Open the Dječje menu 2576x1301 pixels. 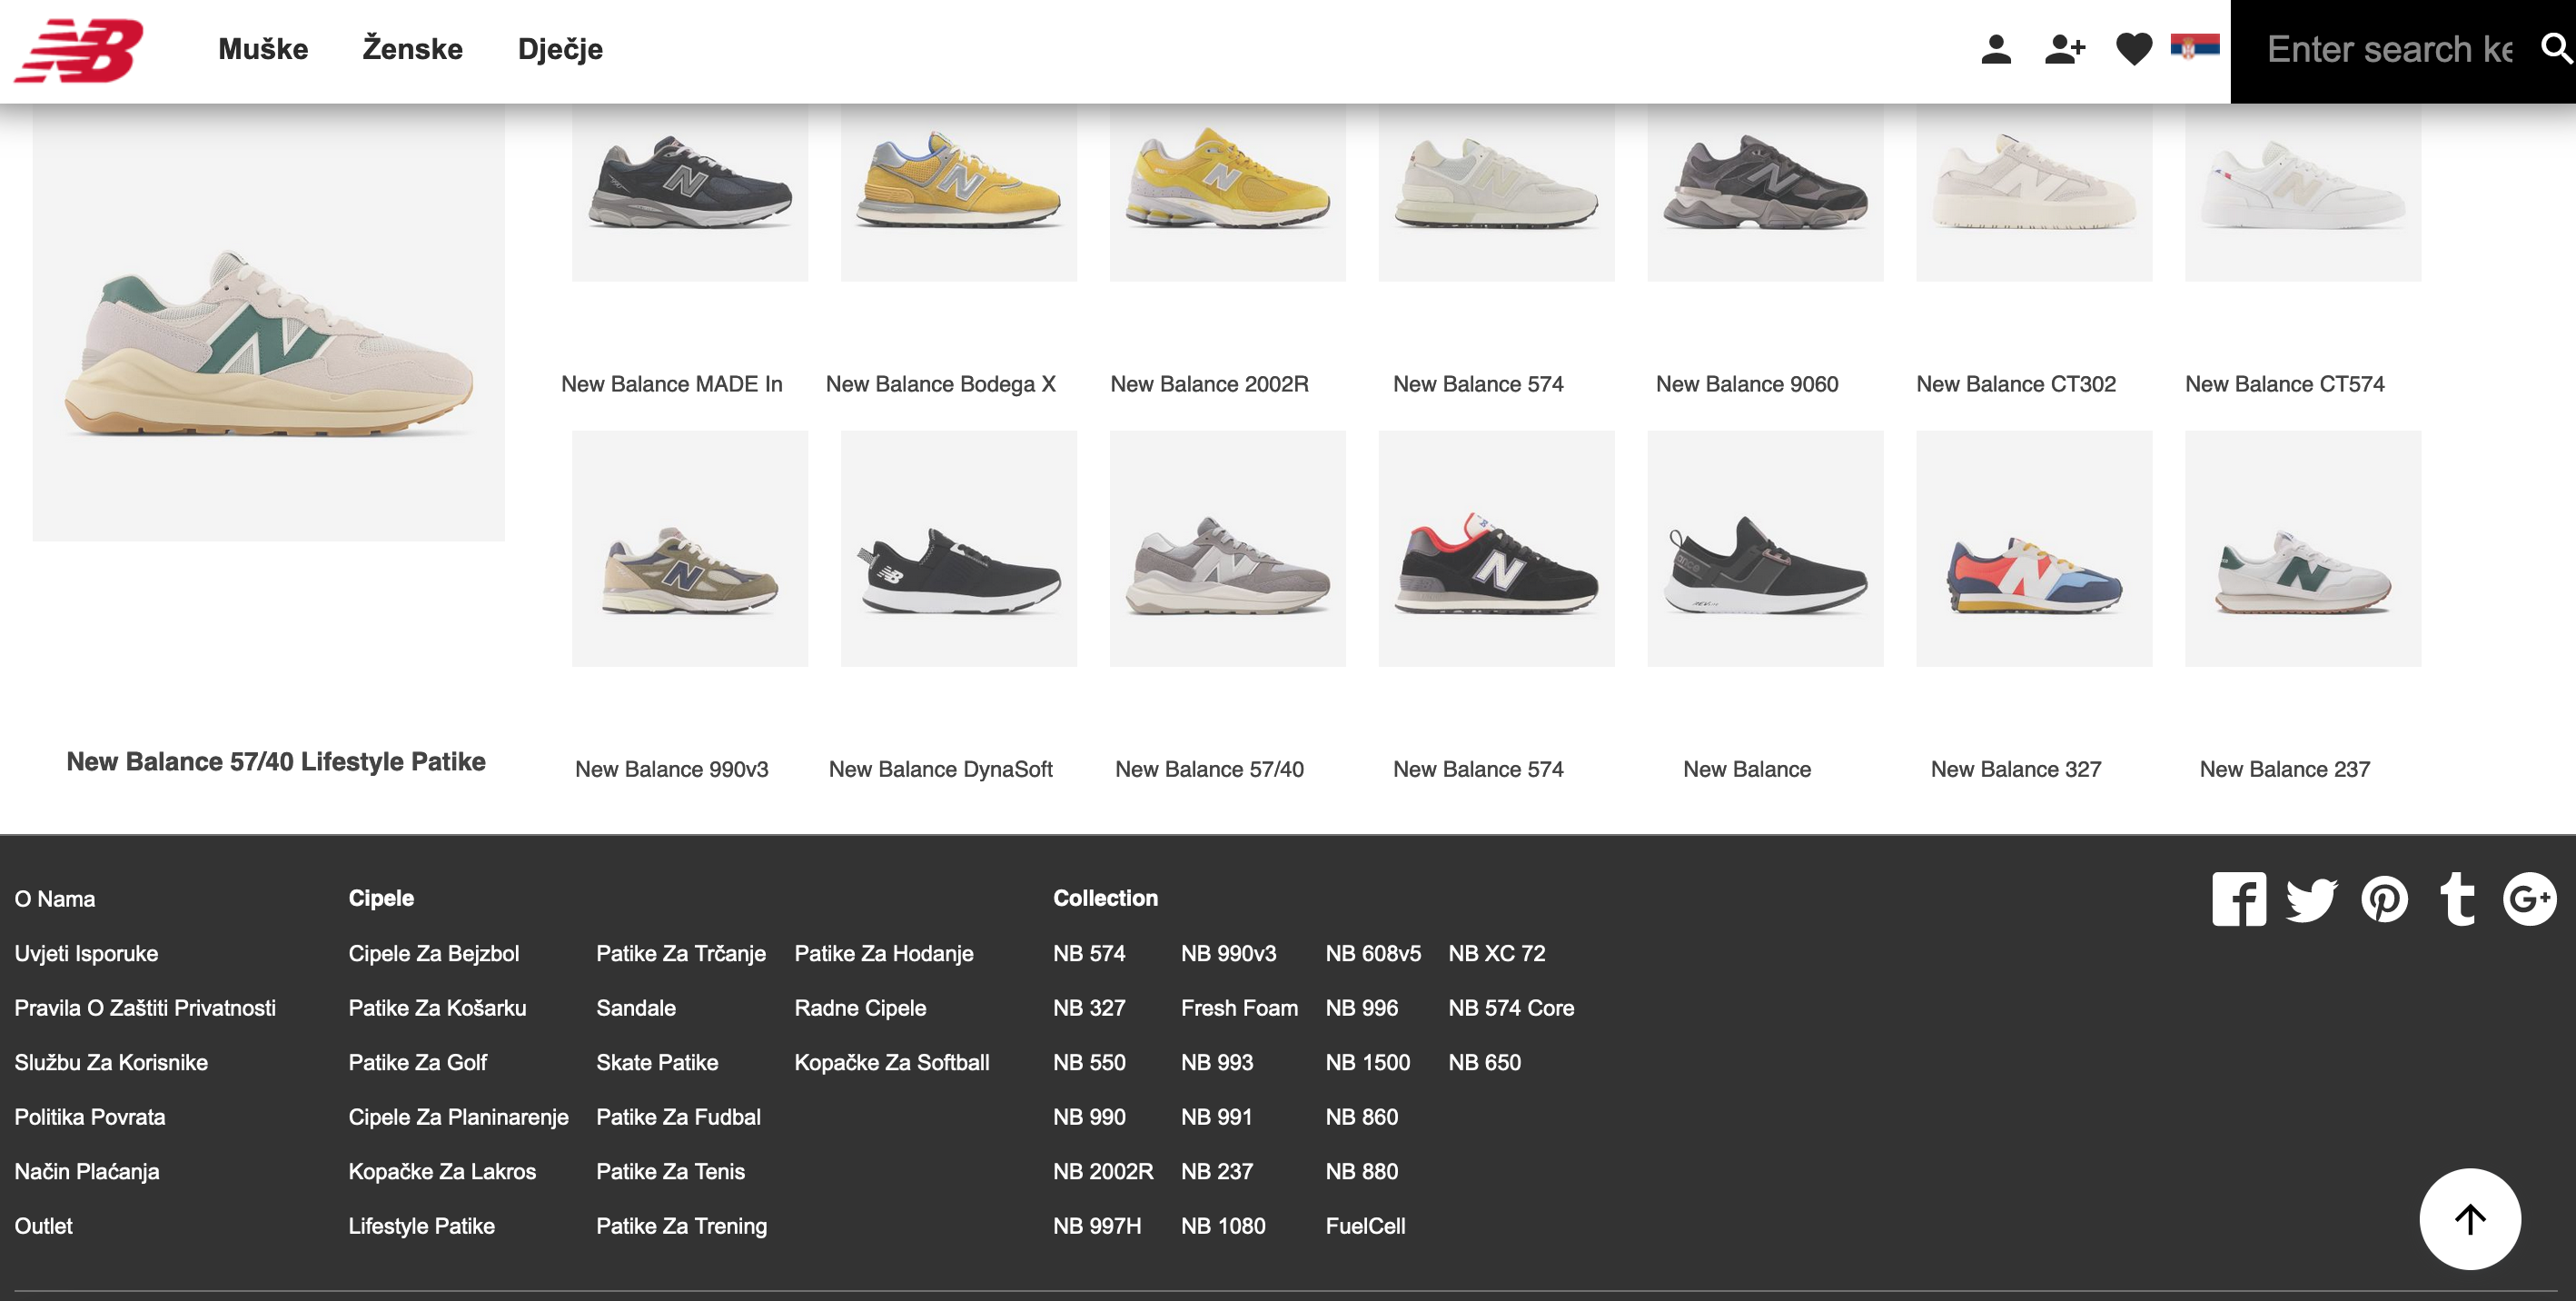[x=560, y=49]
